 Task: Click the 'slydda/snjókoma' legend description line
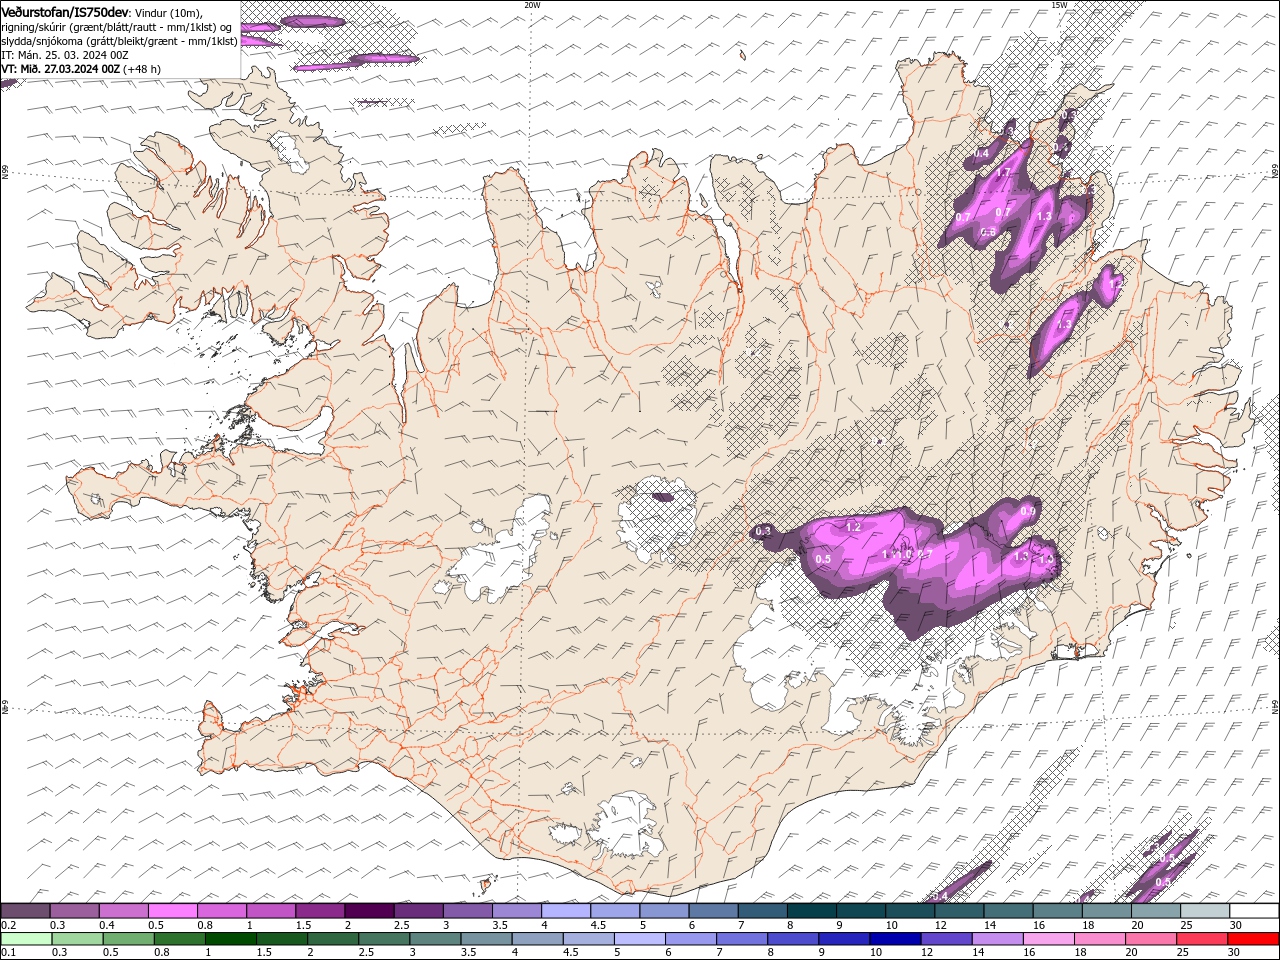click(x=119, y=41)
